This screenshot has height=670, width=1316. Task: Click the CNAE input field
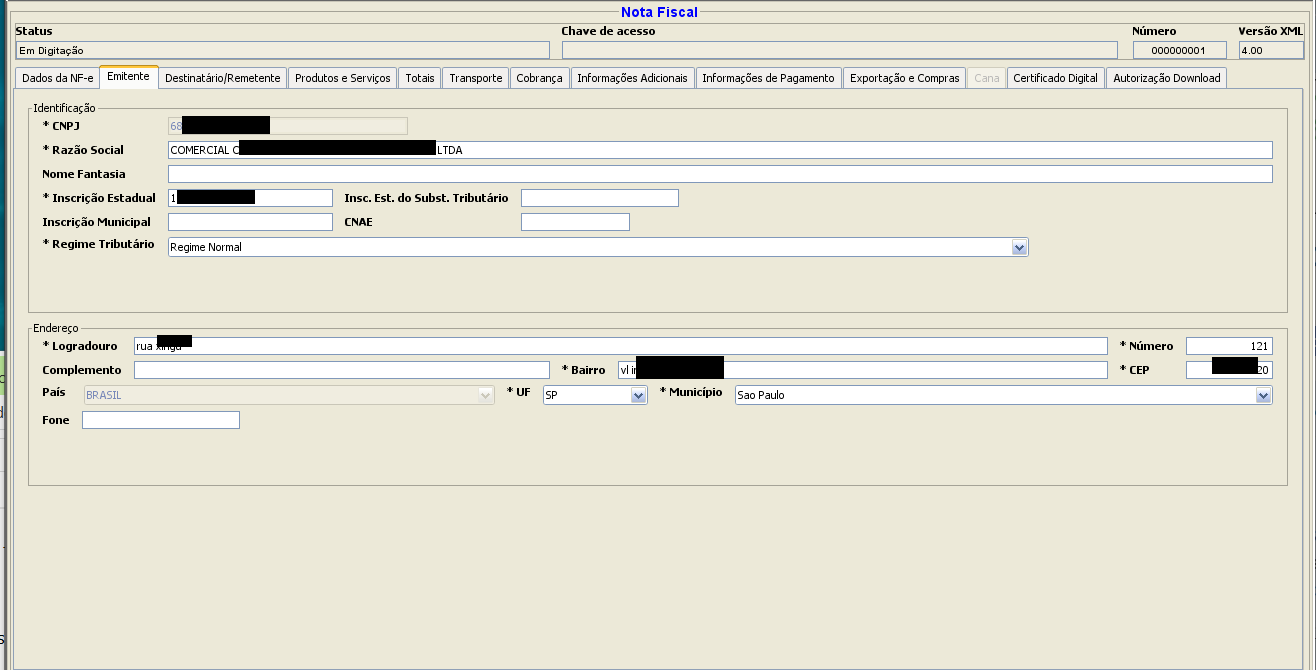[575, 222]
